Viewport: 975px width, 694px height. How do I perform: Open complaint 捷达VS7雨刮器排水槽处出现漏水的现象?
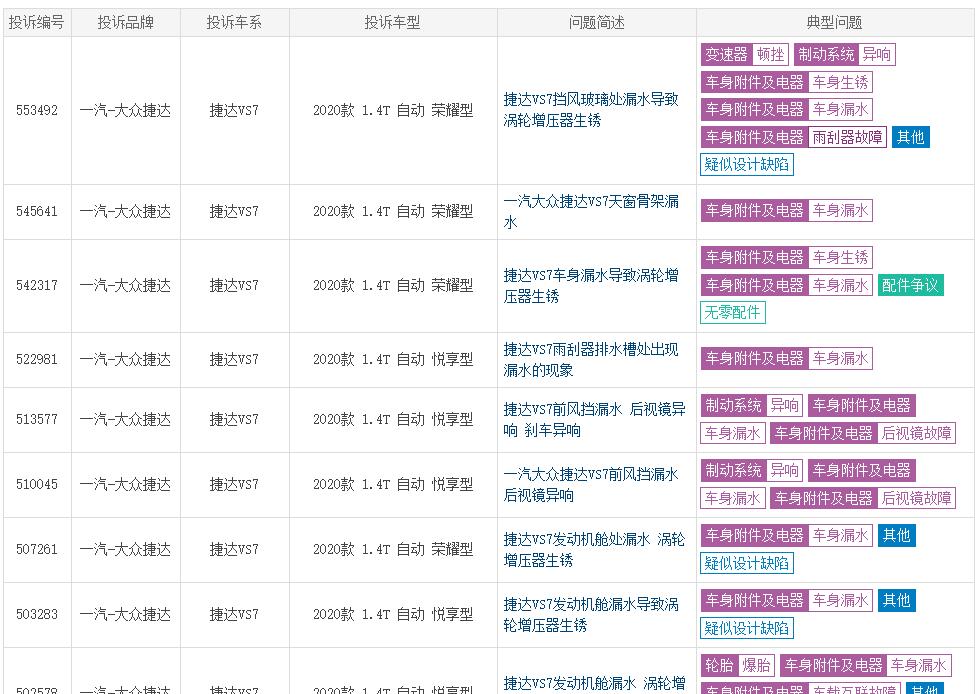coord(591,359)
